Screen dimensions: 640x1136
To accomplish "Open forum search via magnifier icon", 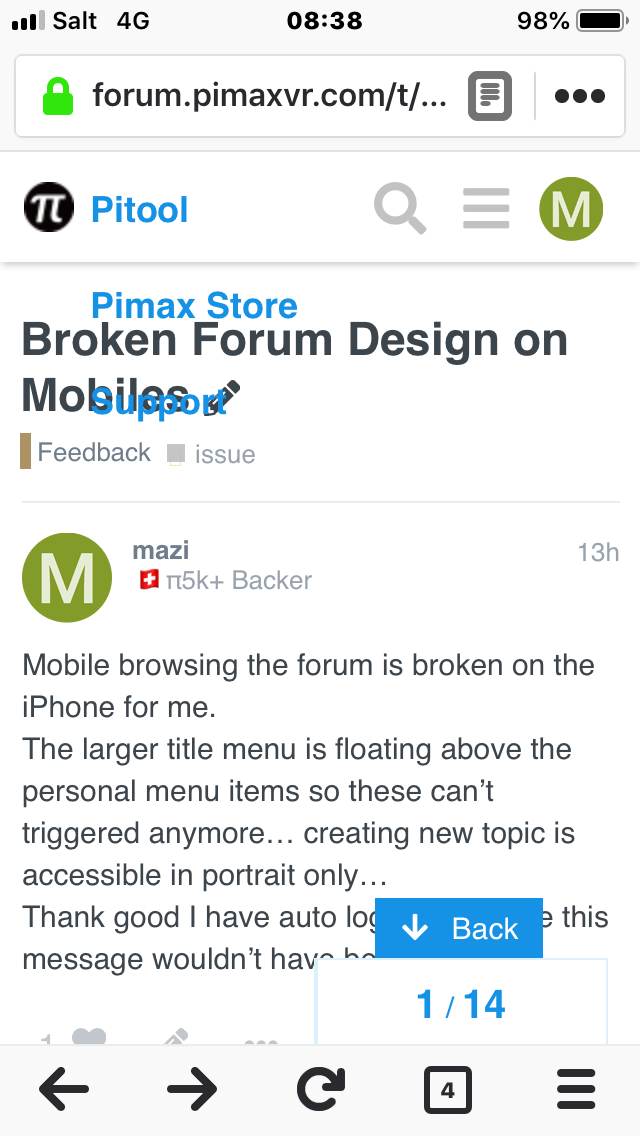I will [400, 209].
